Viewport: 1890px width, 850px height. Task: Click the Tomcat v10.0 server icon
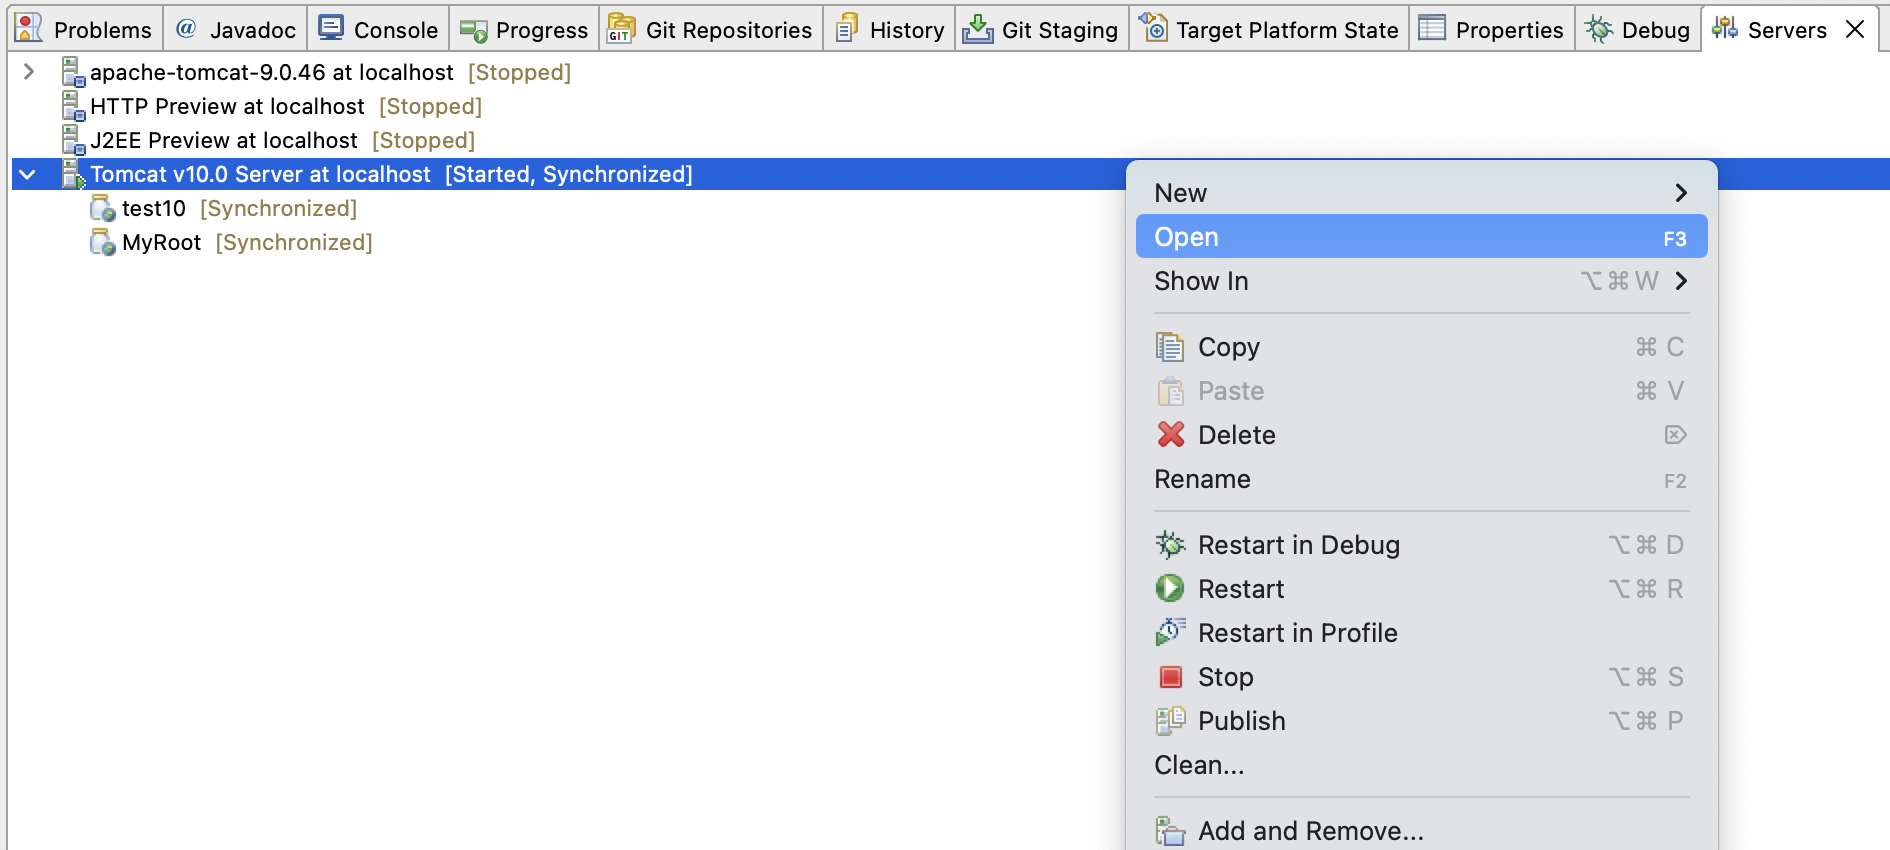click(73, 174)
